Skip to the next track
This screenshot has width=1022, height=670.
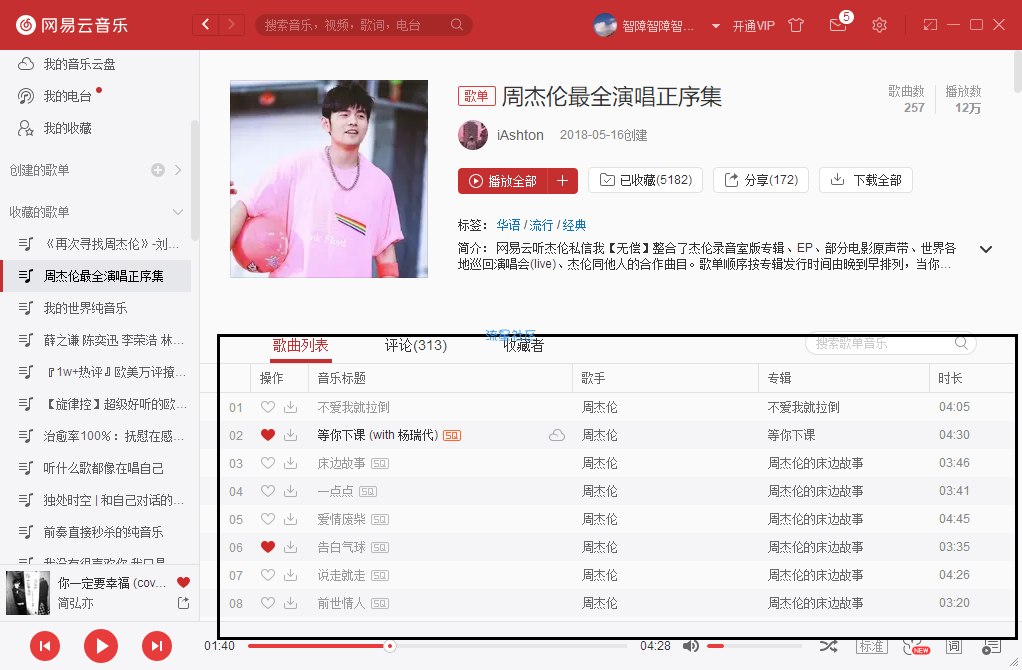[157, 646]
